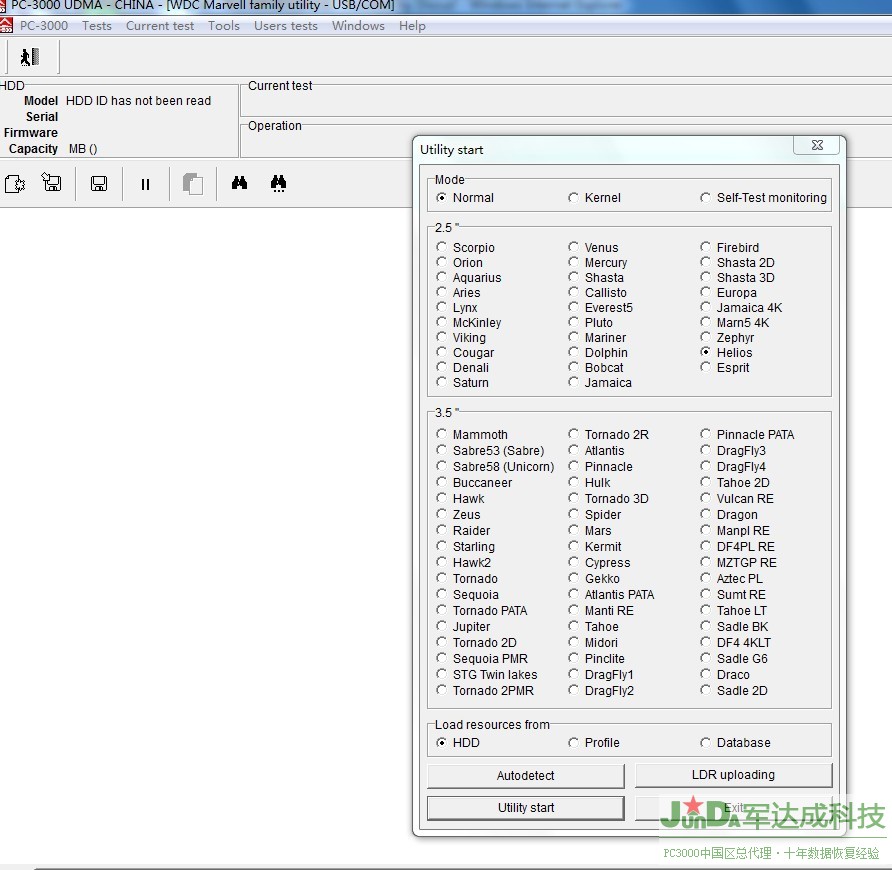Click the plain floppy disk save icon

pyautogui.click(x=99, y=184)
